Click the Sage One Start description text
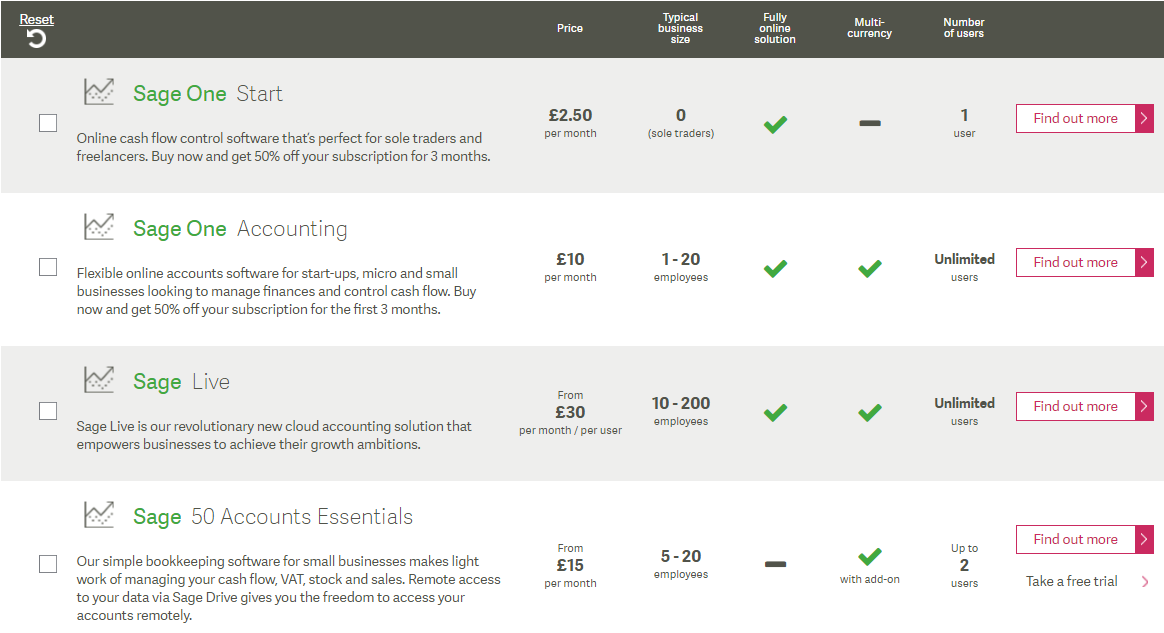The height and width of the screenshot is (633, 1164). click(x=283, y=147)
